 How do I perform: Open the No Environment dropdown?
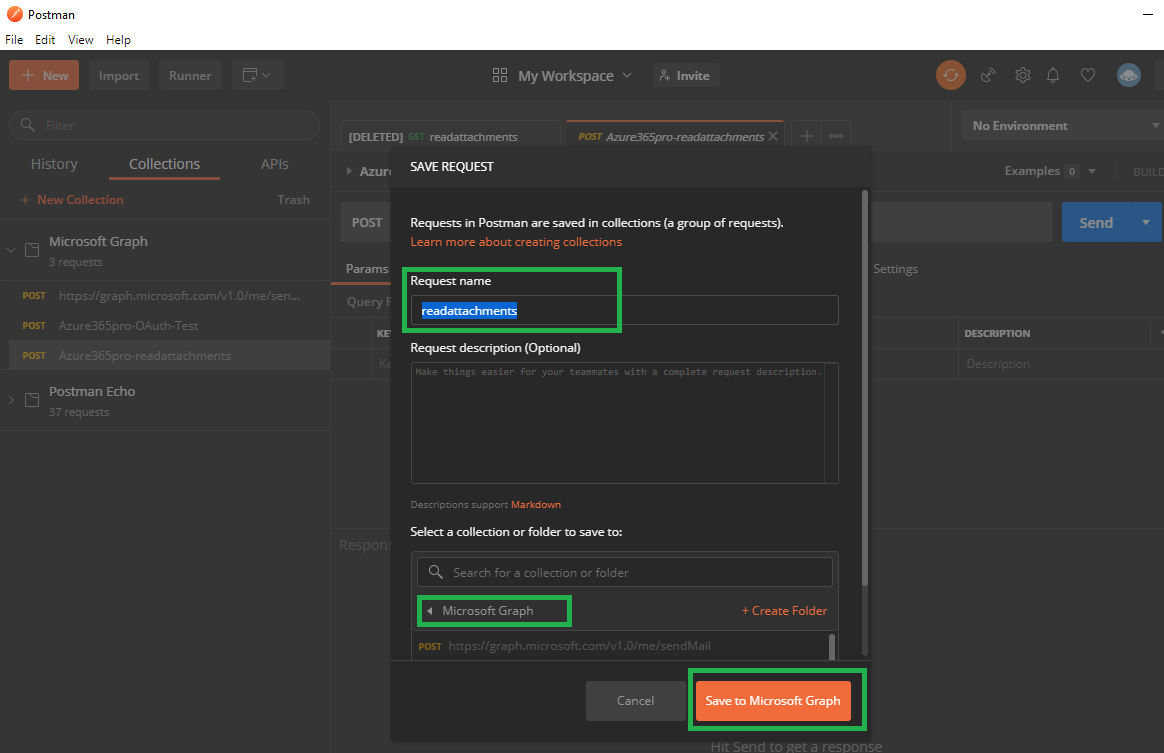1062,126
